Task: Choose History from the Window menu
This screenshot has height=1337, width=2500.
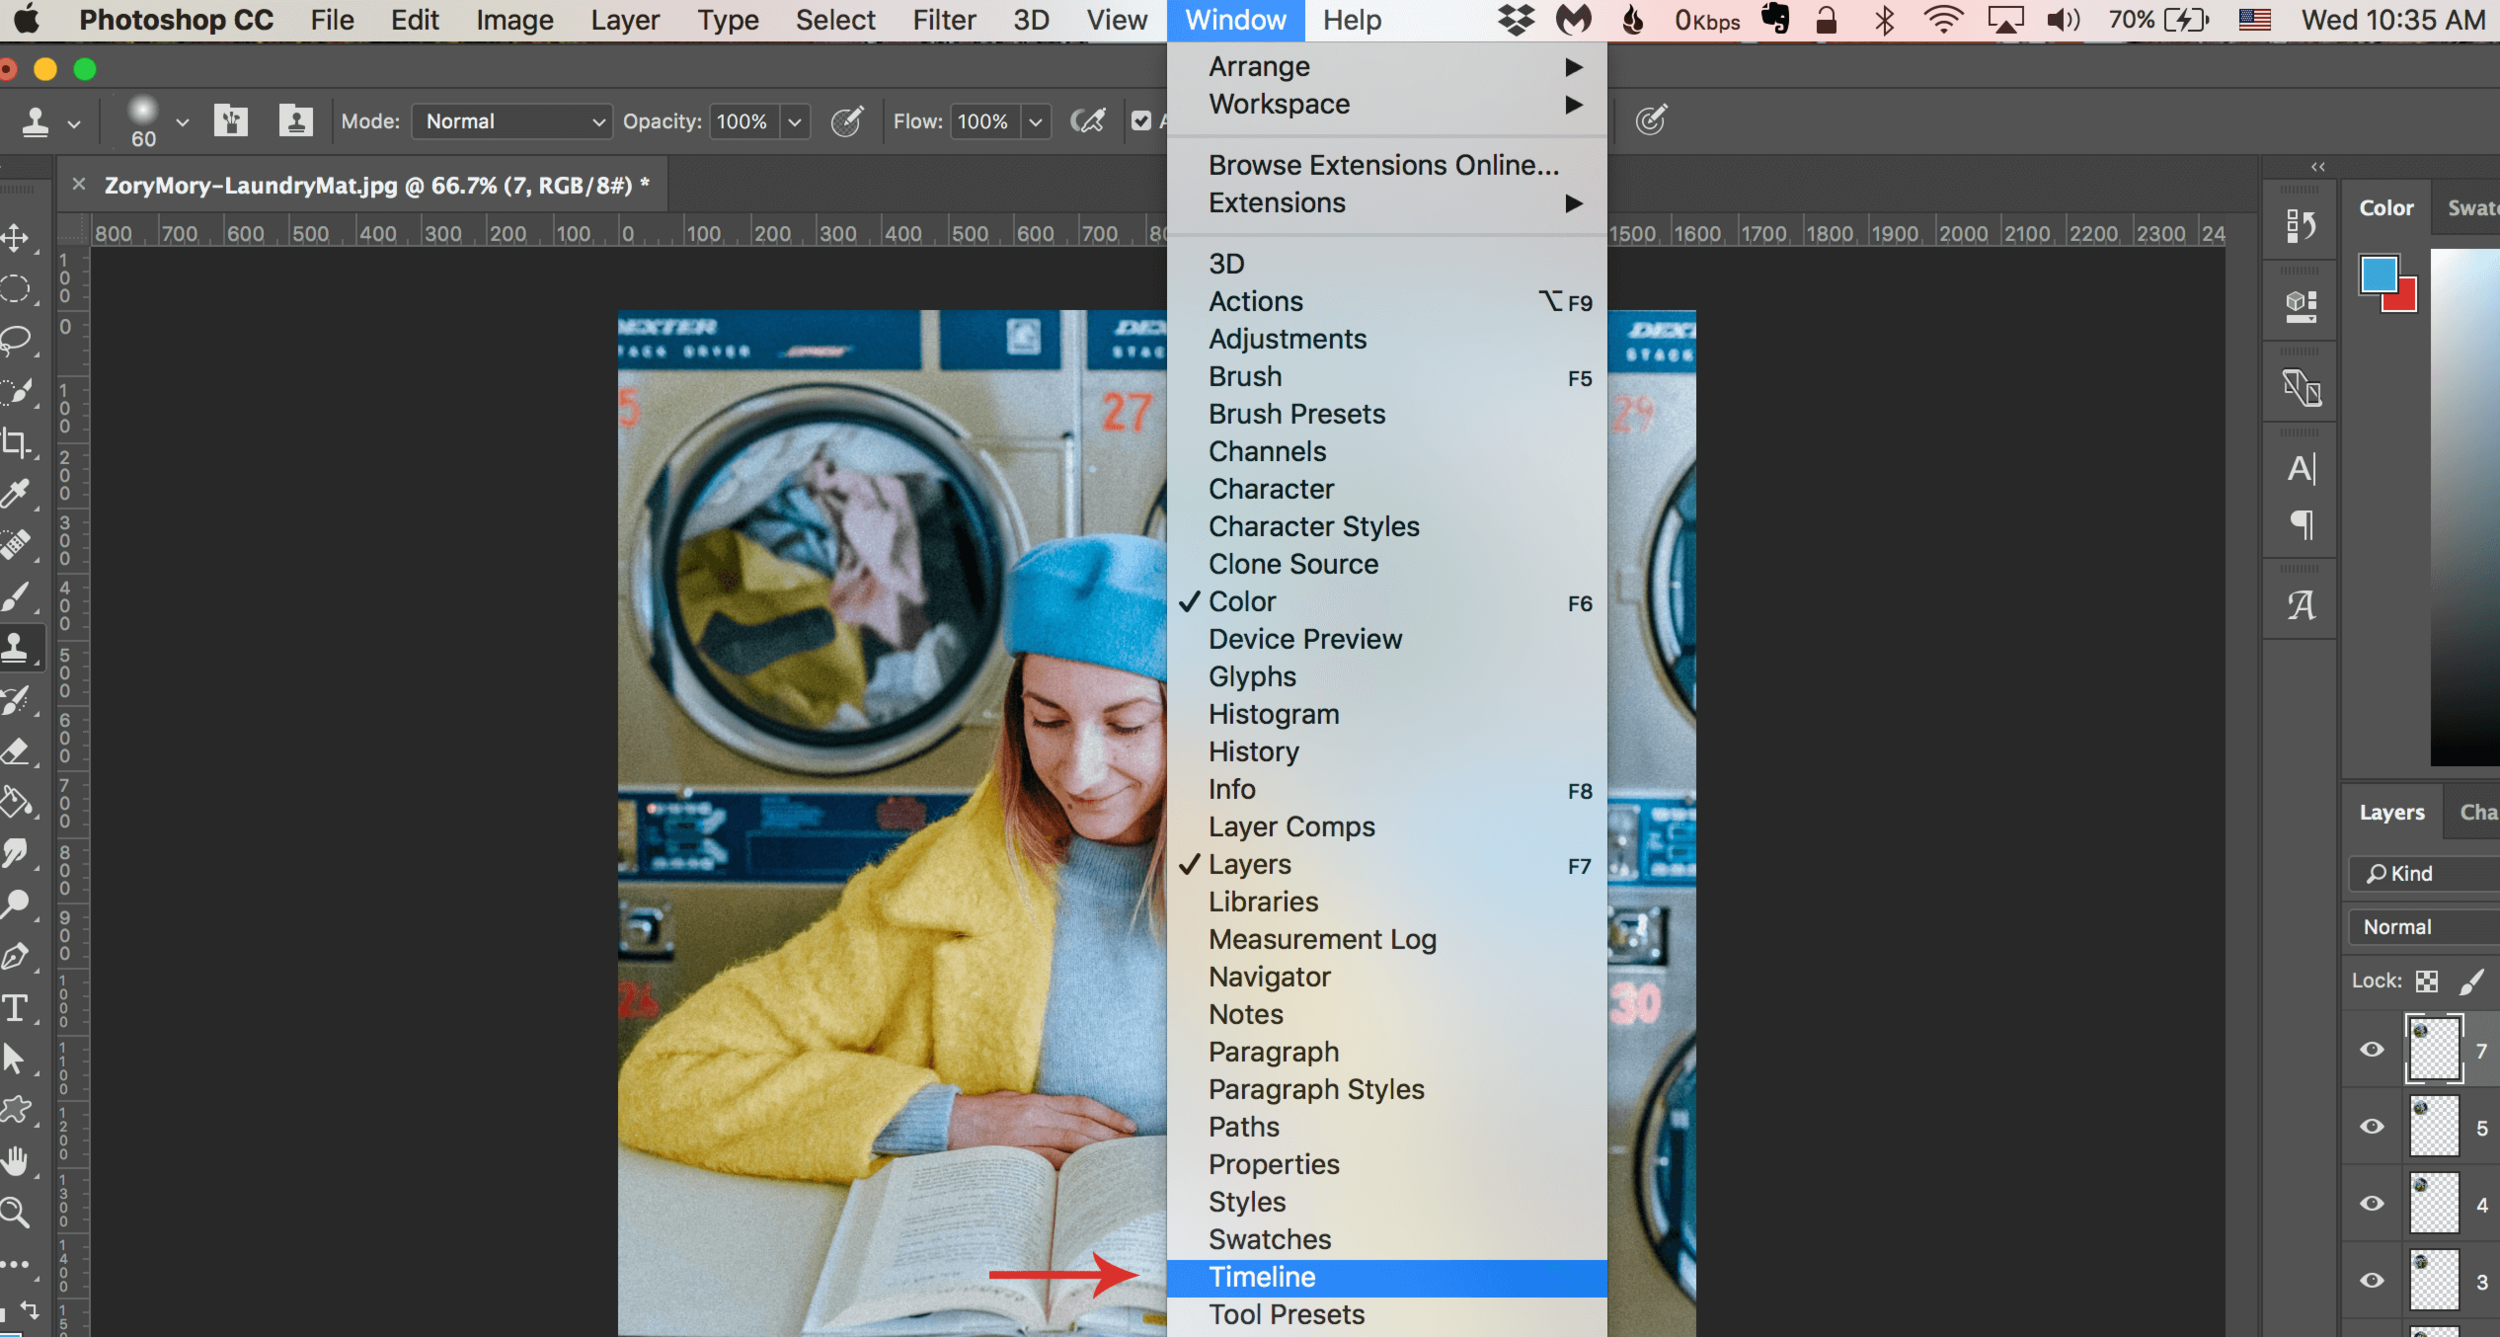Action: pyautogui.click(x=1387, y=752)
